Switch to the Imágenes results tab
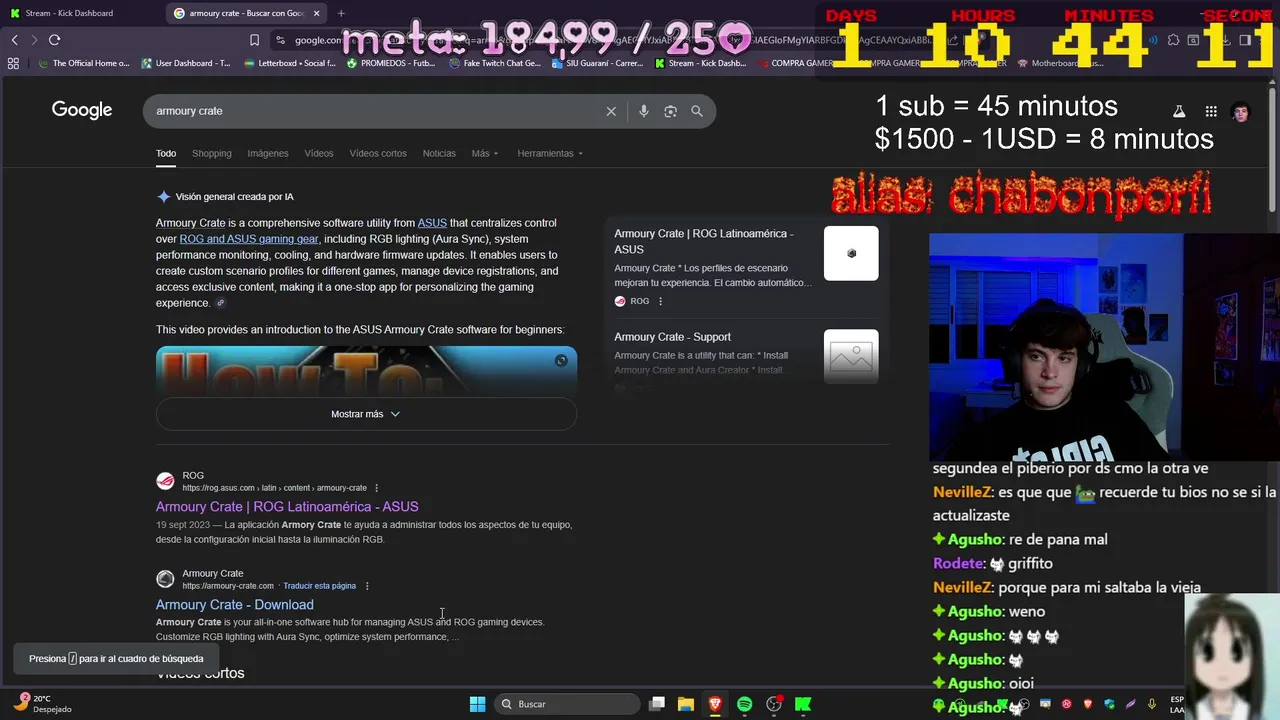 point(268,153)
